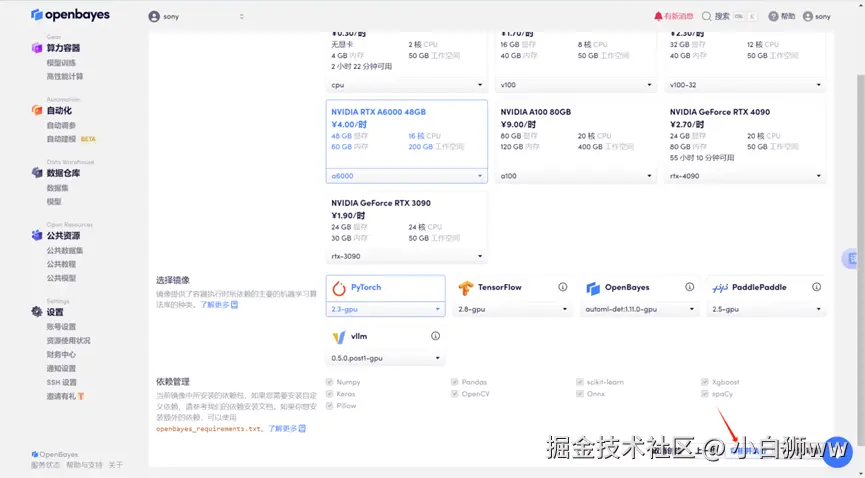Open 帮助与支持 footer link
Screen dimensions: 865x478
[x=84, y=465]
